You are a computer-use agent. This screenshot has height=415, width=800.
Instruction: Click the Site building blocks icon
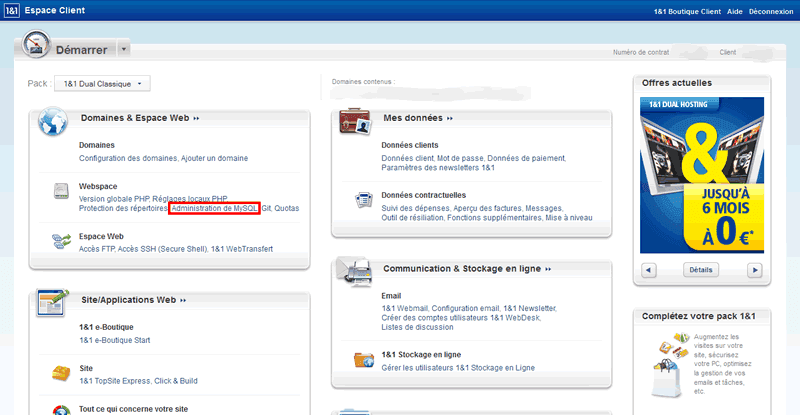click(61, 373)
